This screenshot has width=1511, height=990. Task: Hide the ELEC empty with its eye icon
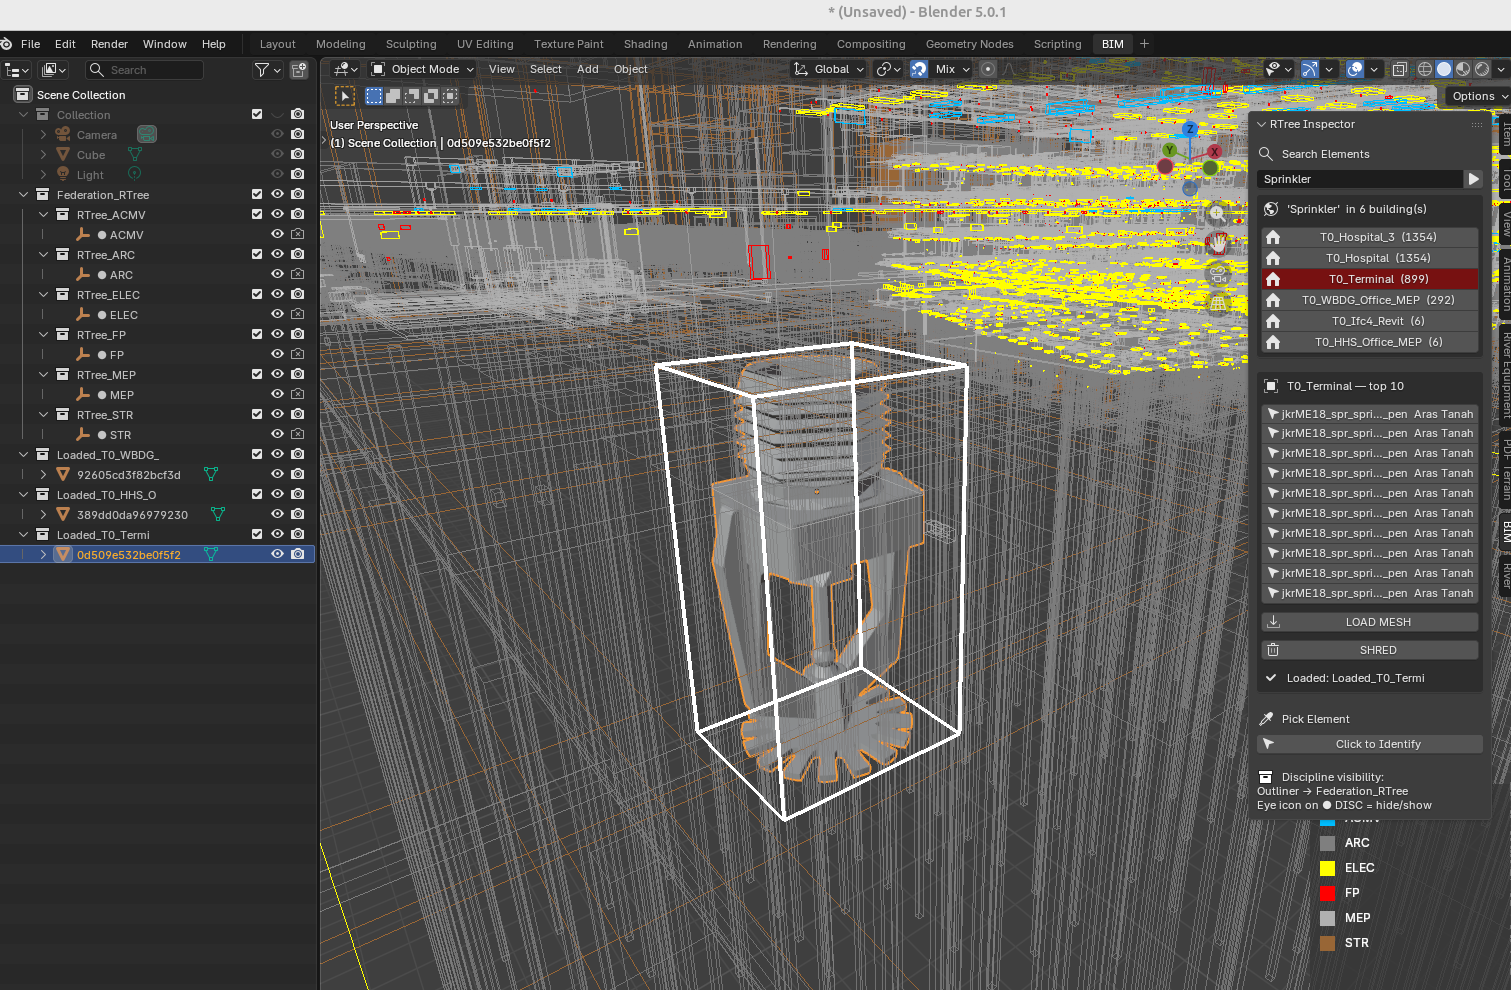[278, 314]
